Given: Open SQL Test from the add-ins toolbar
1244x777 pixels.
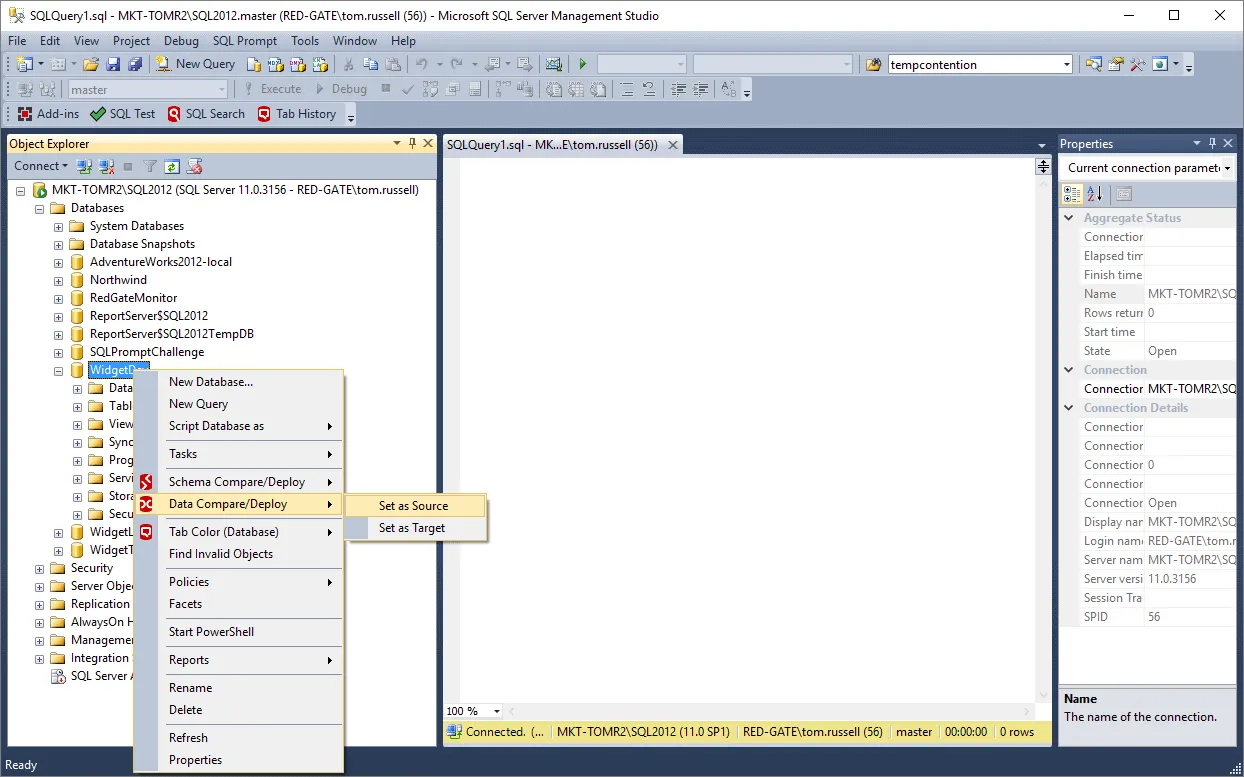Looking at the screenshot, I should point(121,113).
